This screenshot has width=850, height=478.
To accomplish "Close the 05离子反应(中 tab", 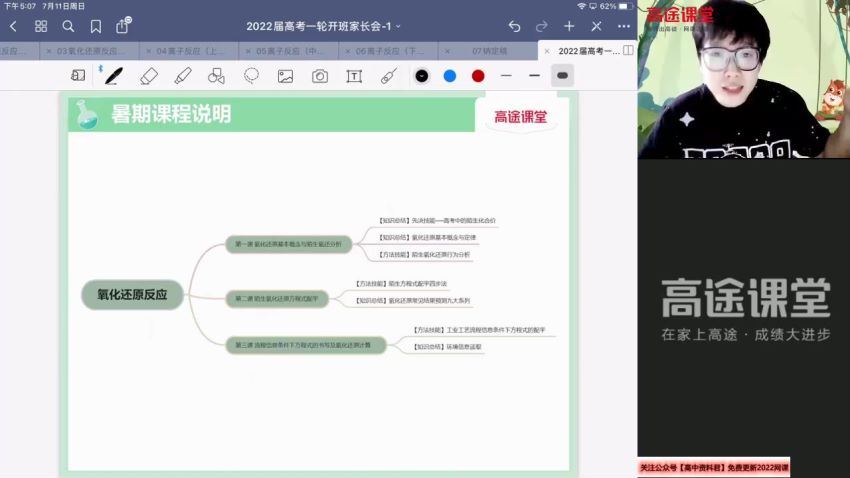I will click(248, 51).
